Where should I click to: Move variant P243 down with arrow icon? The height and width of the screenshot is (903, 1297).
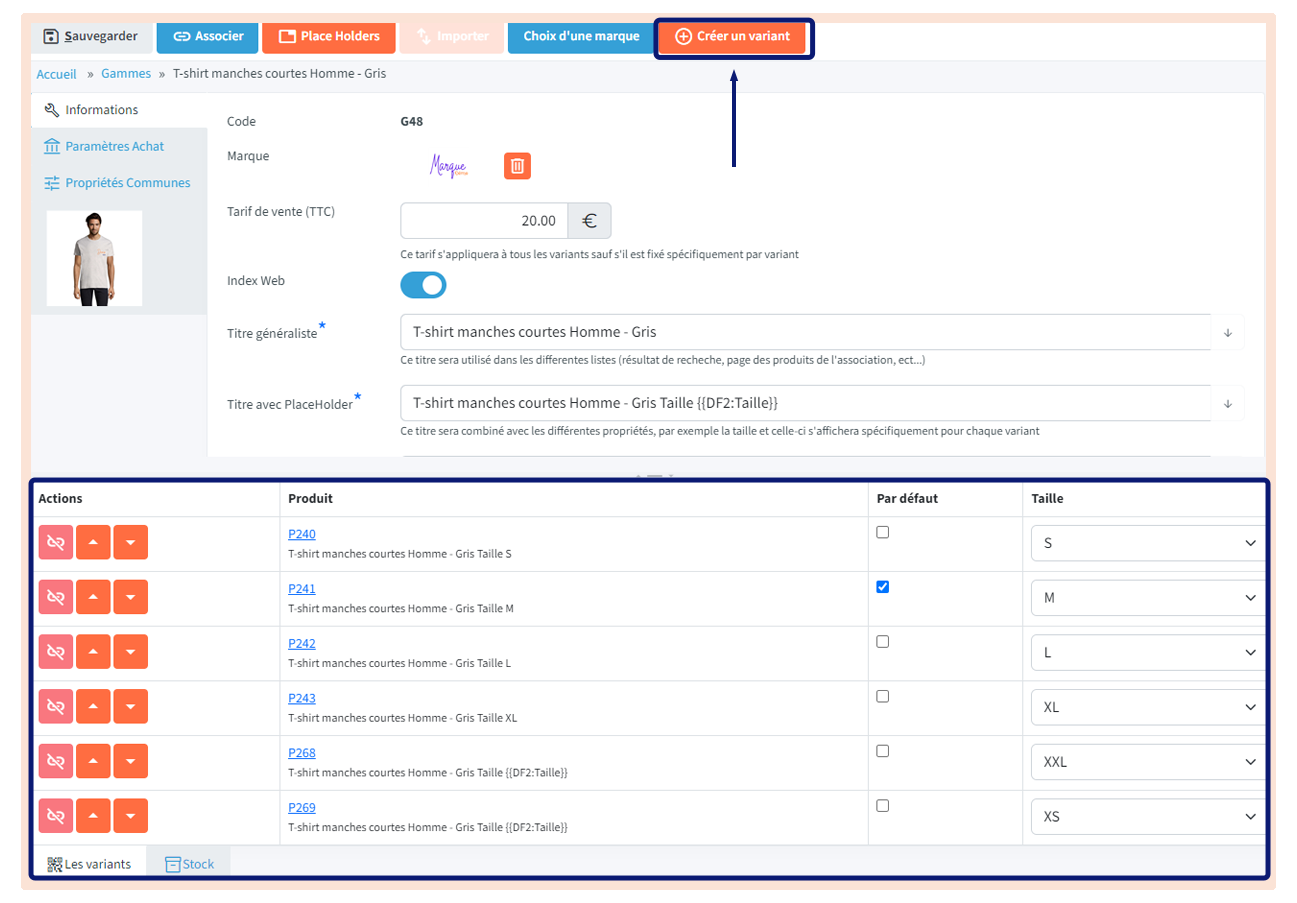coord(131,706)
